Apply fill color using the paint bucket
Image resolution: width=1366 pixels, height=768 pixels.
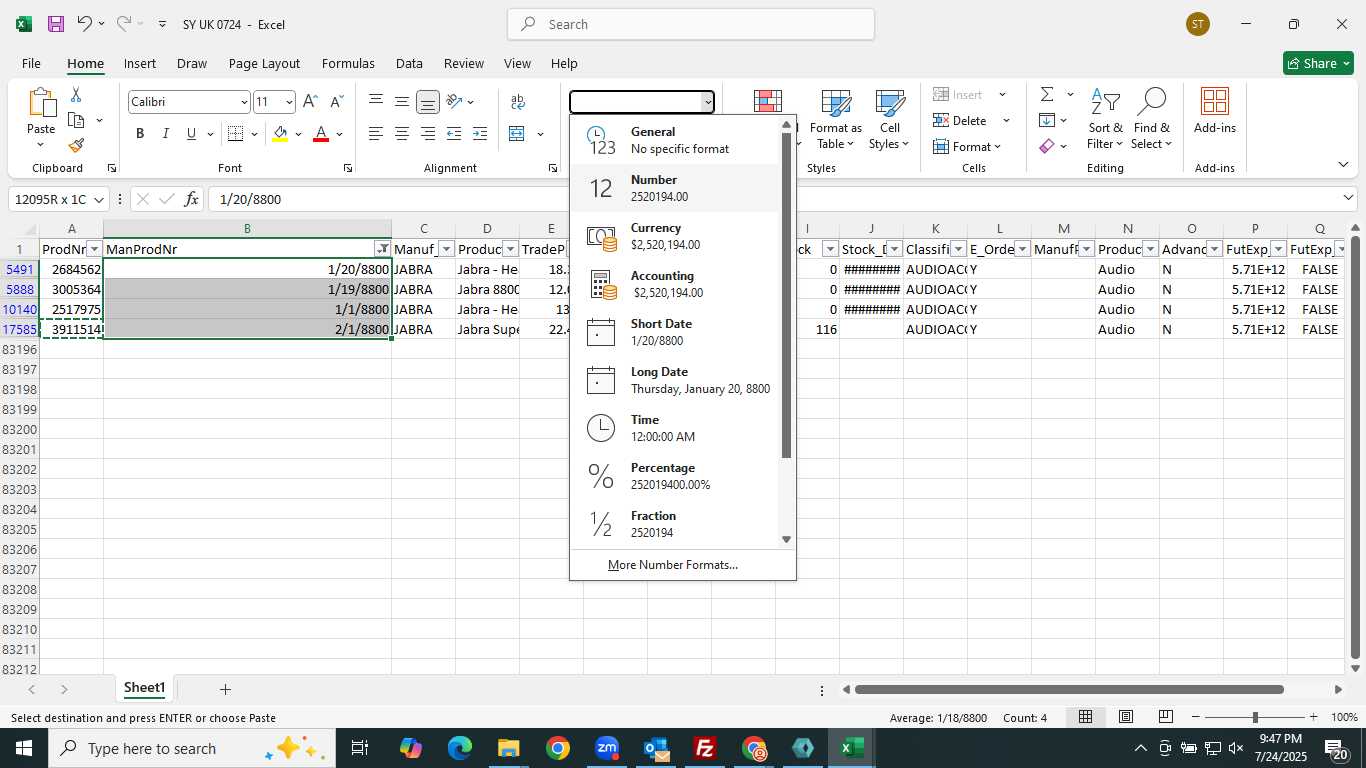tap(280, 134)
